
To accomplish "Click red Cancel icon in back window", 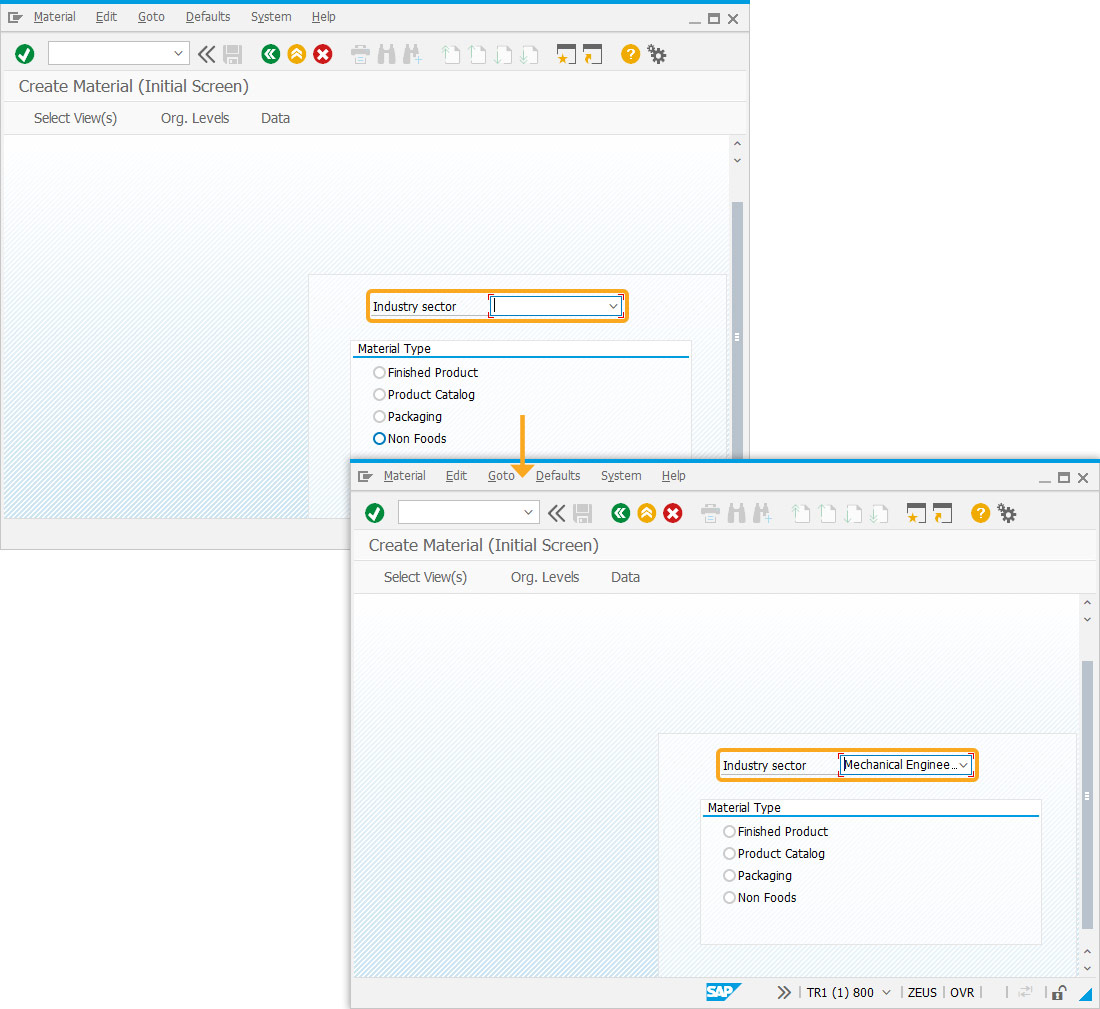I will click(x=323, y=54).
